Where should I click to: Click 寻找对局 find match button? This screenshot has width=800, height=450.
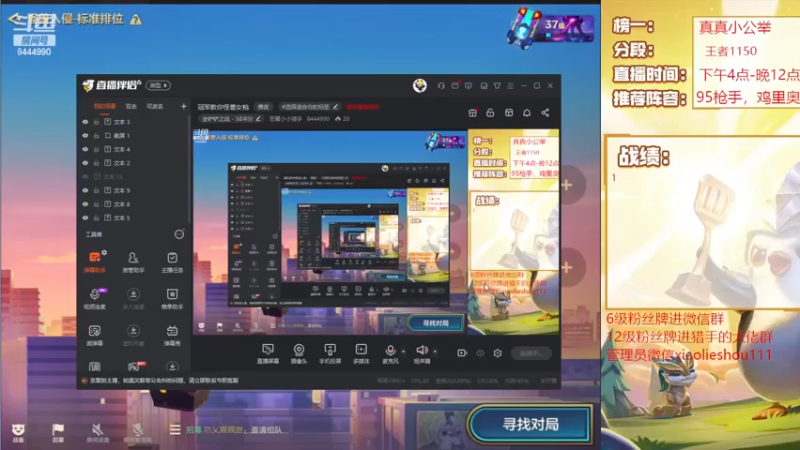point(530,424)
